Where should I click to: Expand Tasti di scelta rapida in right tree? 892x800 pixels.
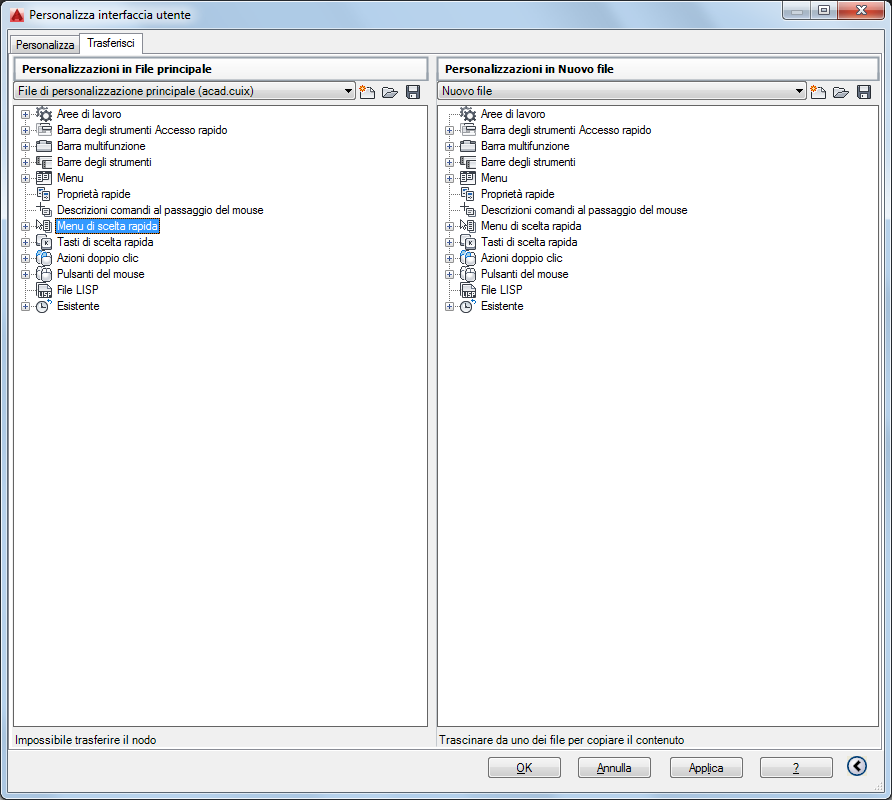click(x=449, y=242)
